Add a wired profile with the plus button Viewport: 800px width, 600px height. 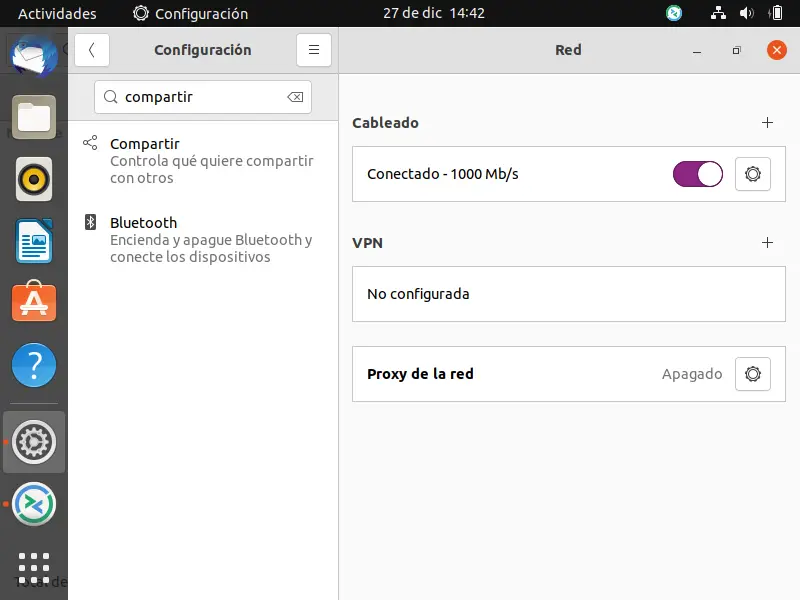point(767,122)
